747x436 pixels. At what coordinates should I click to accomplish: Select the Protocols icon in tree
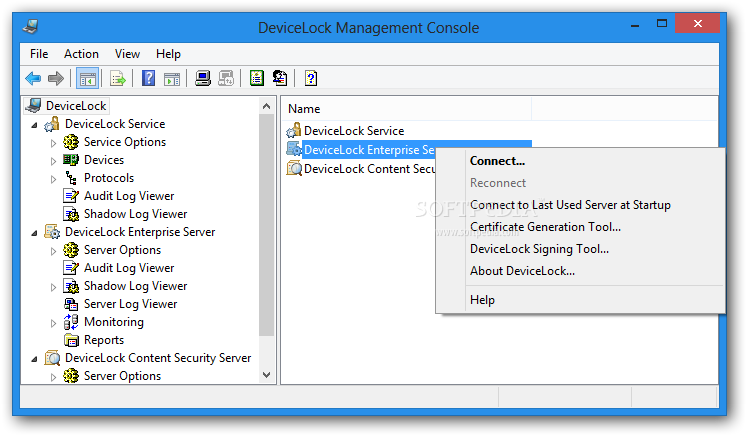coord(71,178)
